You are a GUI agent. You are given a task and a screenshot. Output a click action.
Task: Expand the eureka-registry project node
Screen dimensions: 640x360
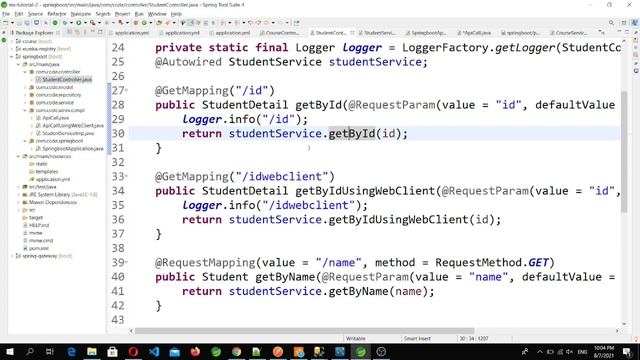(12, 49)
